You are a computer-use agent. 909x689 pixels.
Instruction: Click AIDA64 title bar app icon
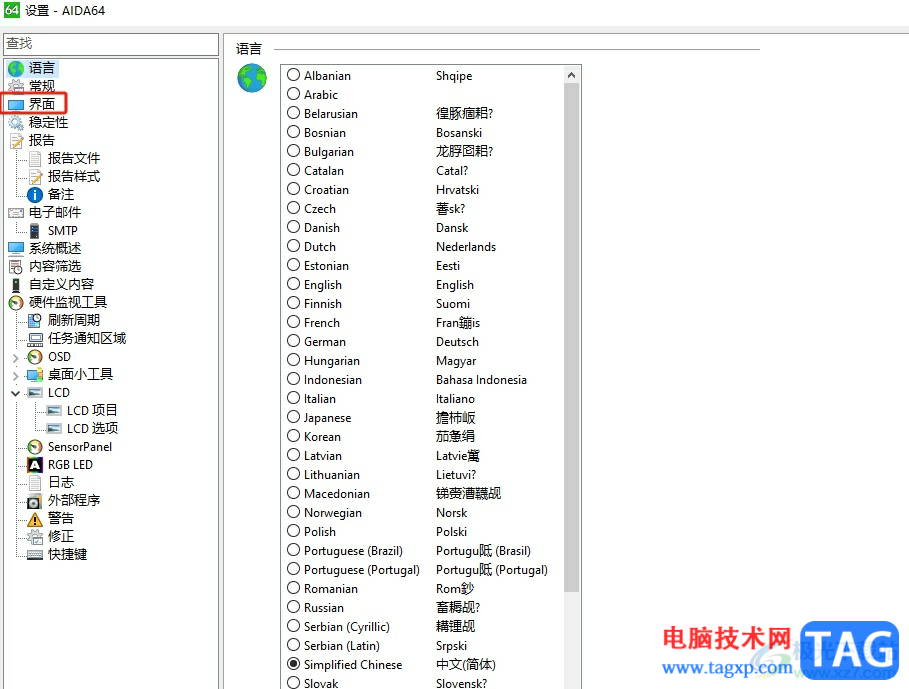[x=12, y=10]
